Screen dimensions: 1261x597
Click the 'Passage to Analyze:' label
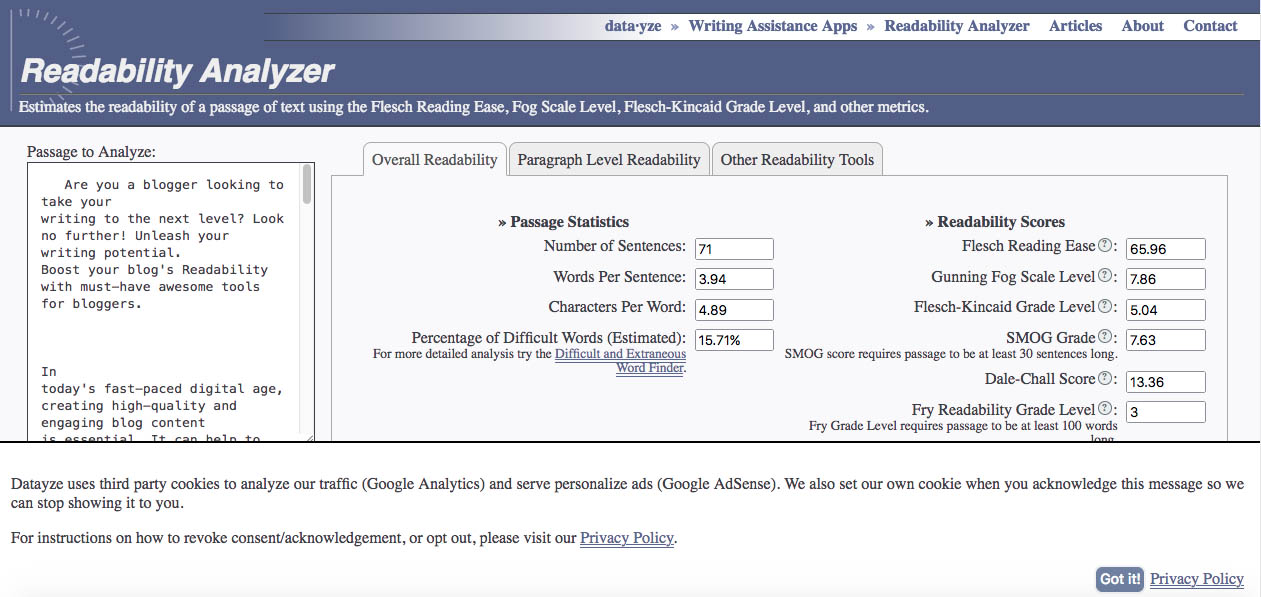pyautogui.click(x=91, y=152)
